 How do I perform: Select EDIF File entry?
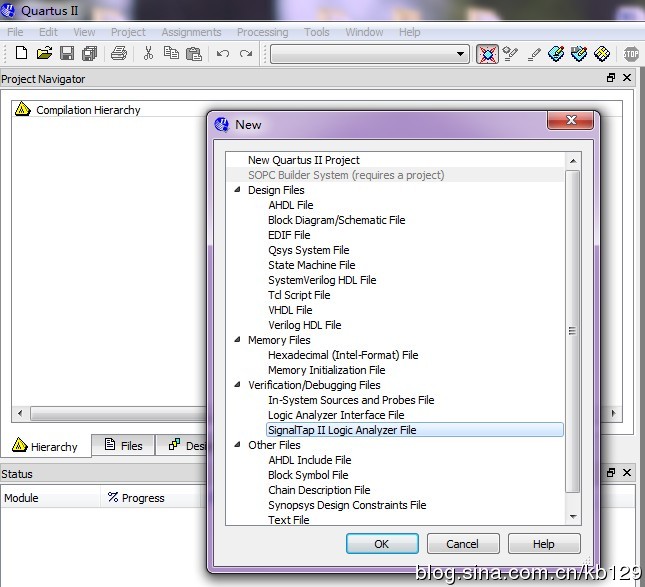[x=289, y=235]
